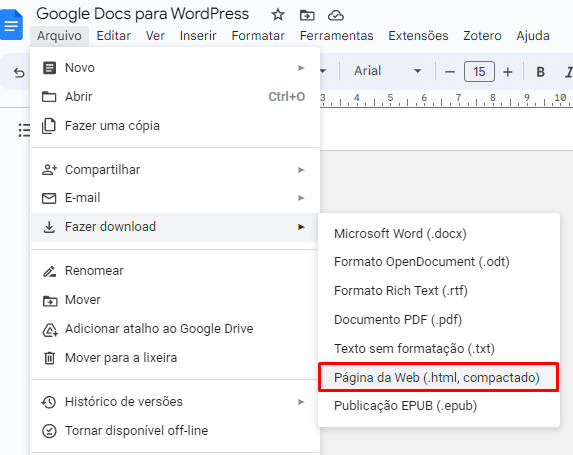Click the horizontal ruler at mark 7

tap(458, 98)
